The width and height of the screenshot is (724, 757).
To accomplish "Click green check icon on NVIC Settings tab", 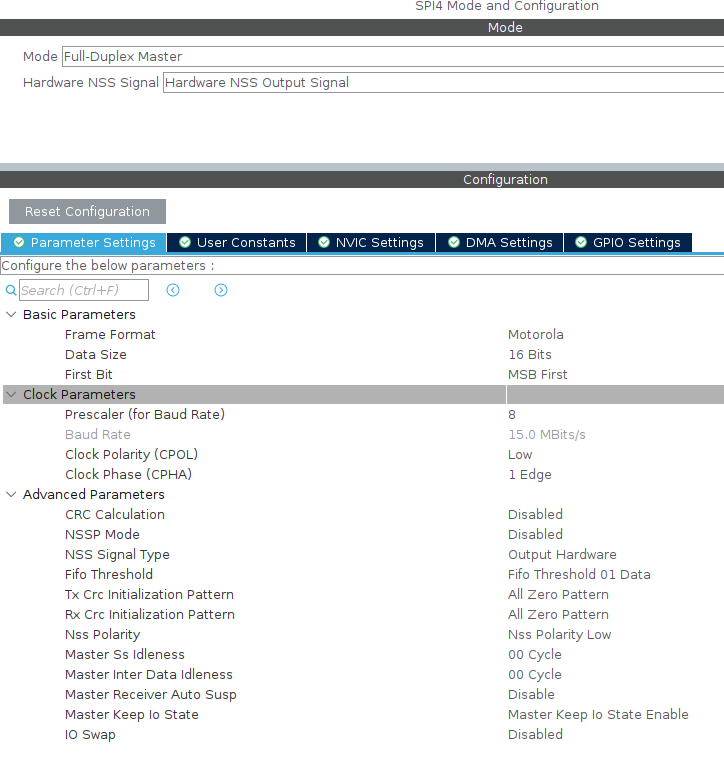I will 324,242.
